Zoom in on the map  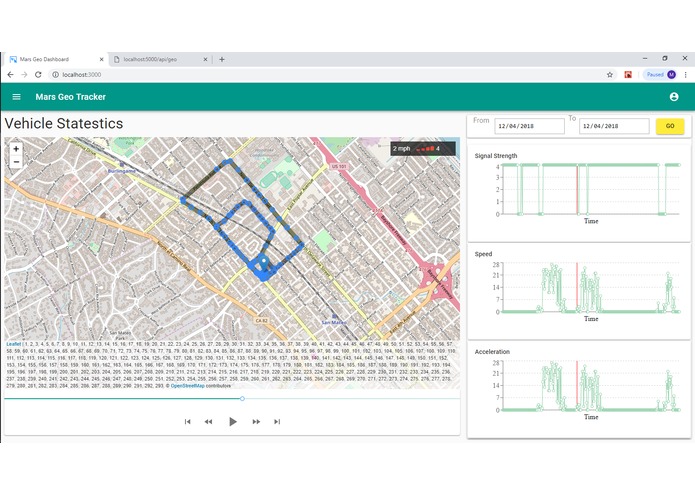pyautogui.click(x=16, y=149)
